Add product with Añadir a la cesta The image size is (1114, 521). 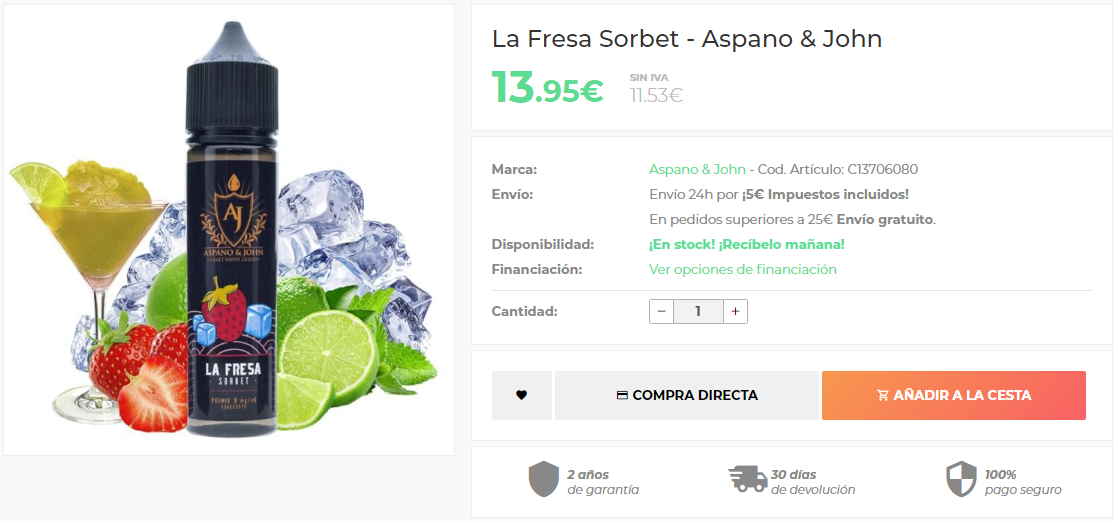tap(953, 395)
